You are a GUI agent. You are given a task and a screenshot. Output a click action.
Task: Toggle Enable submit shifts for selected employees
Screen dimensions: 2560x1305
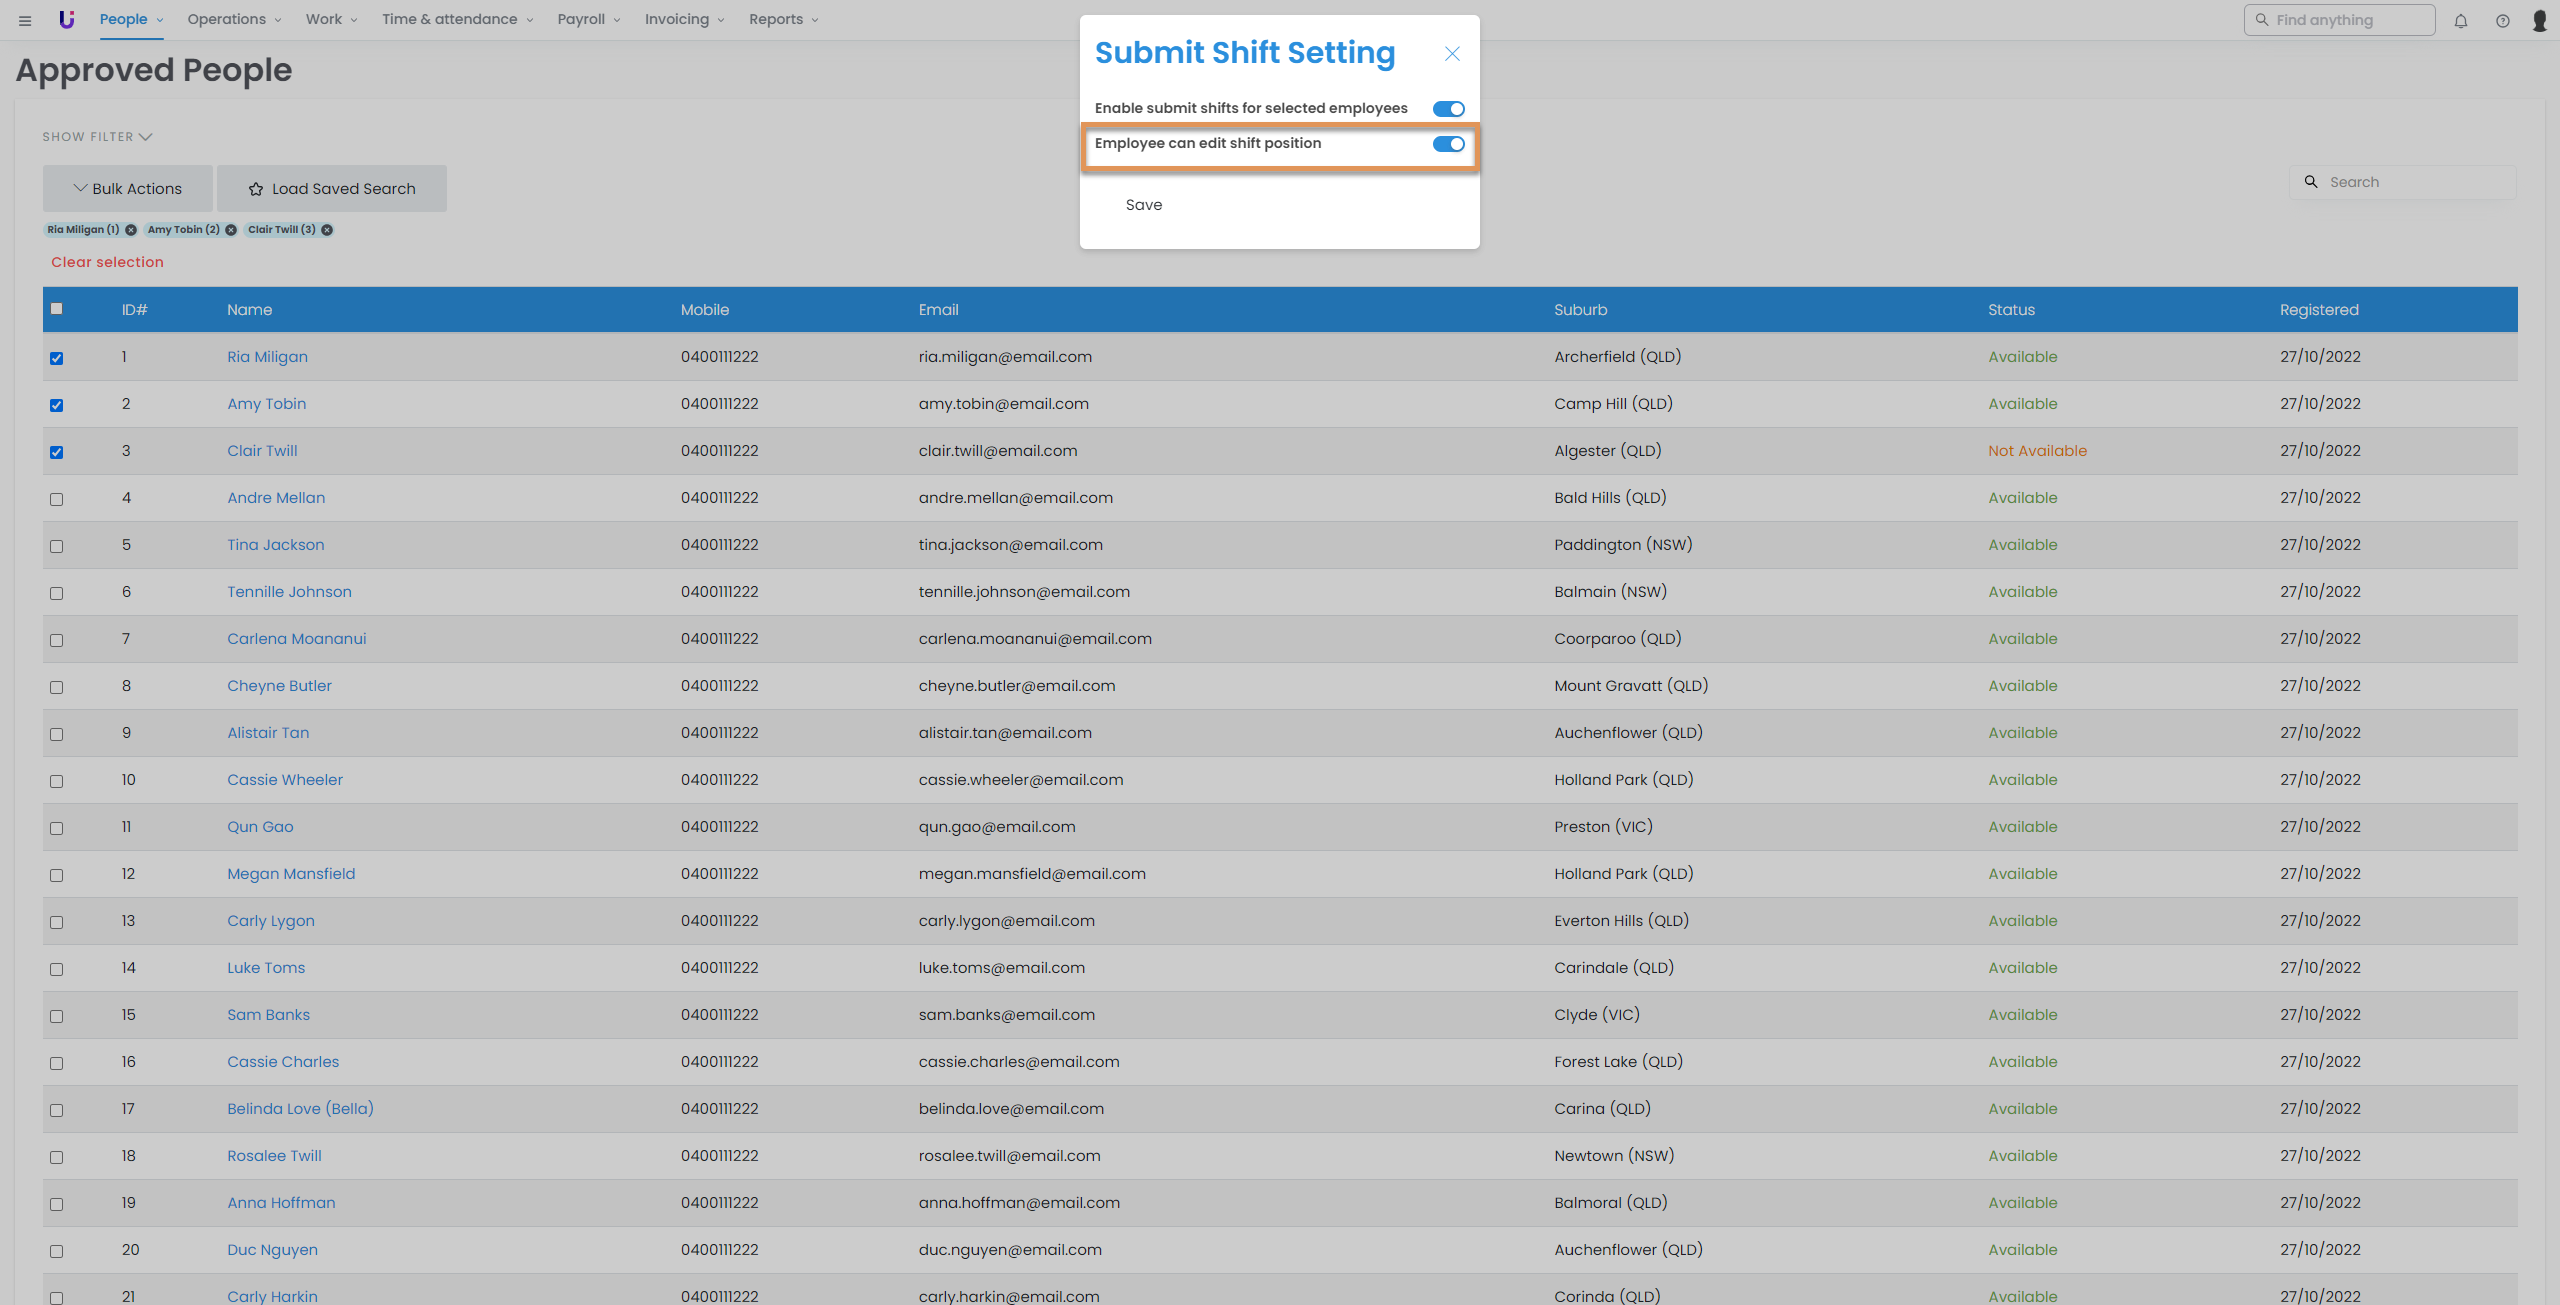point(1448,109)
